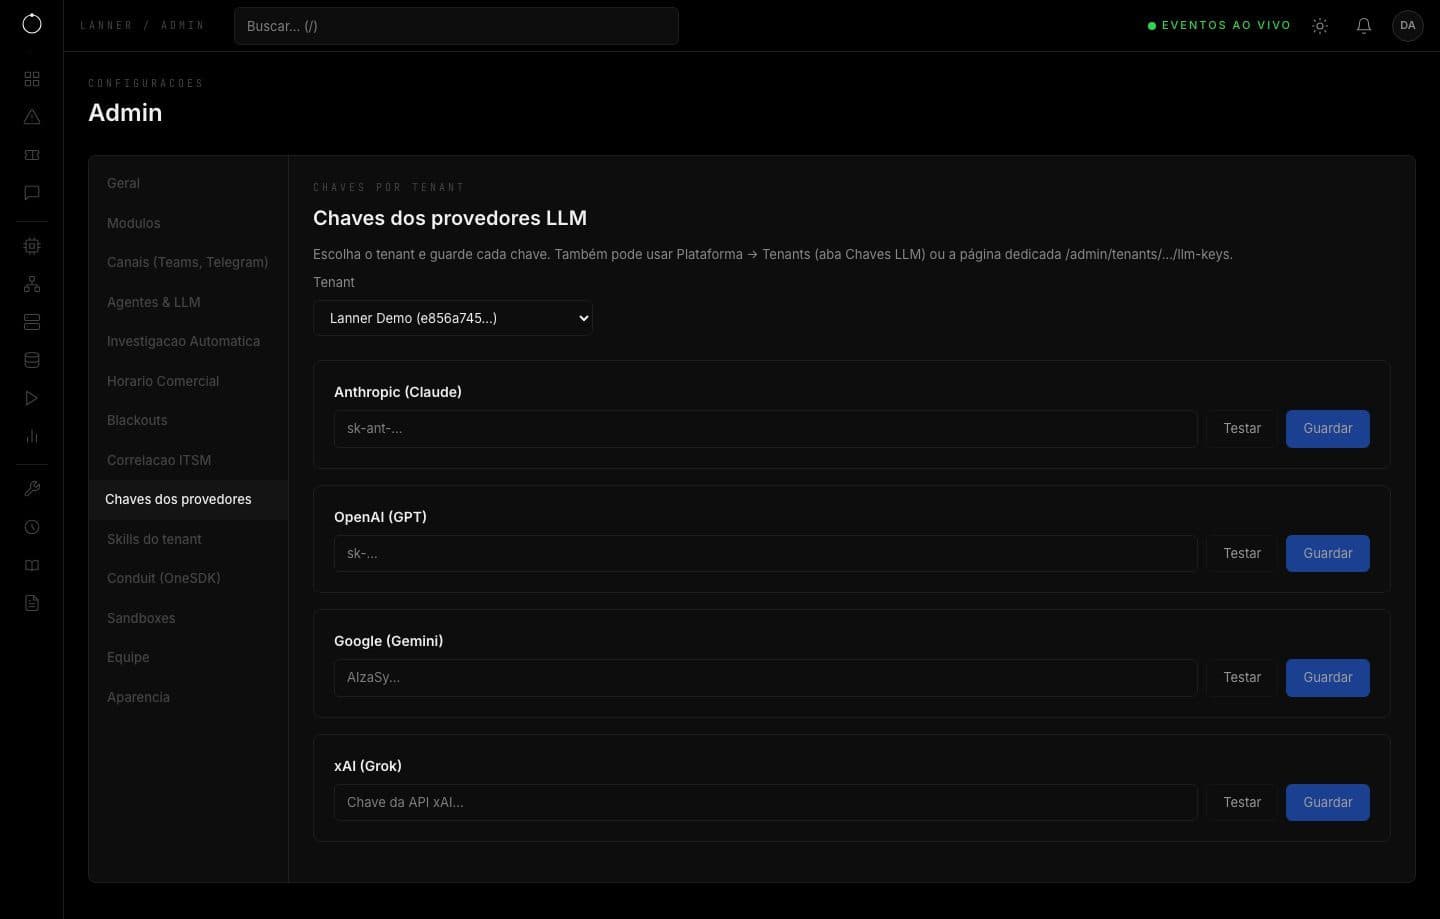Open the tickets icon in sidebar
The image size is (1440, 919).
[32, 155]
